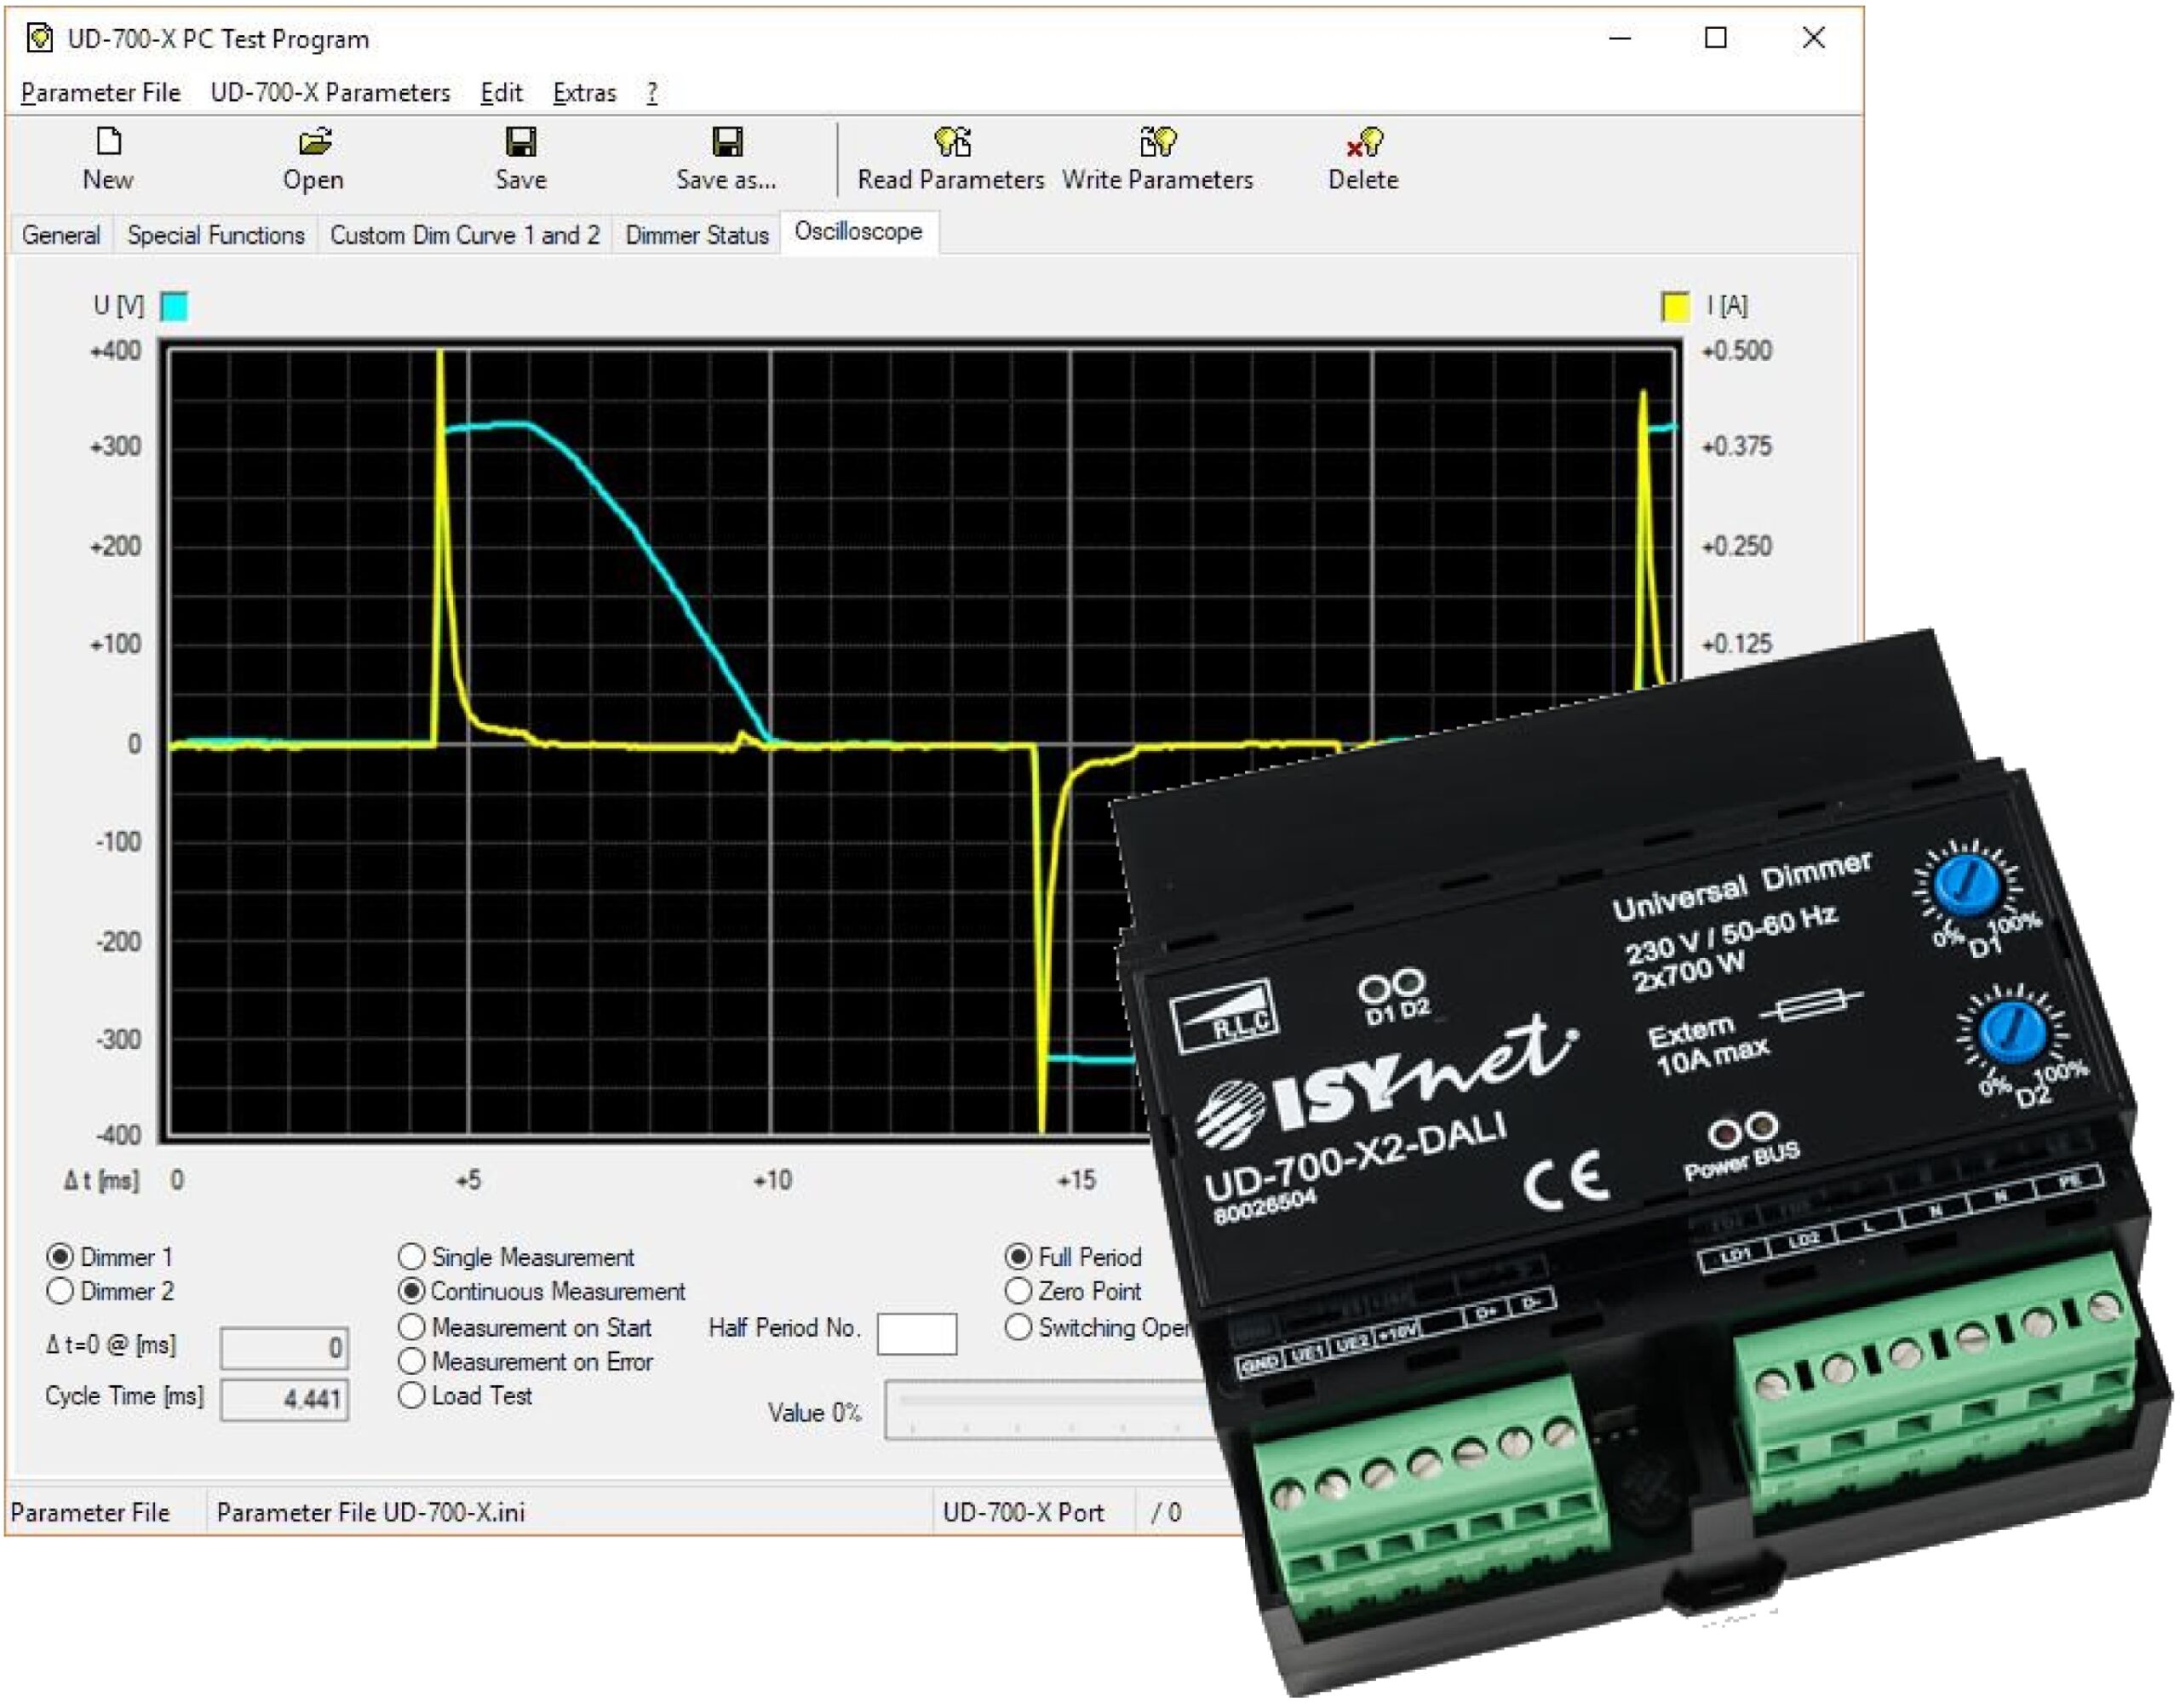2180x1708 pixels.
Task: Select the Dimmer 1 radio button
Action: (60, 1256)
